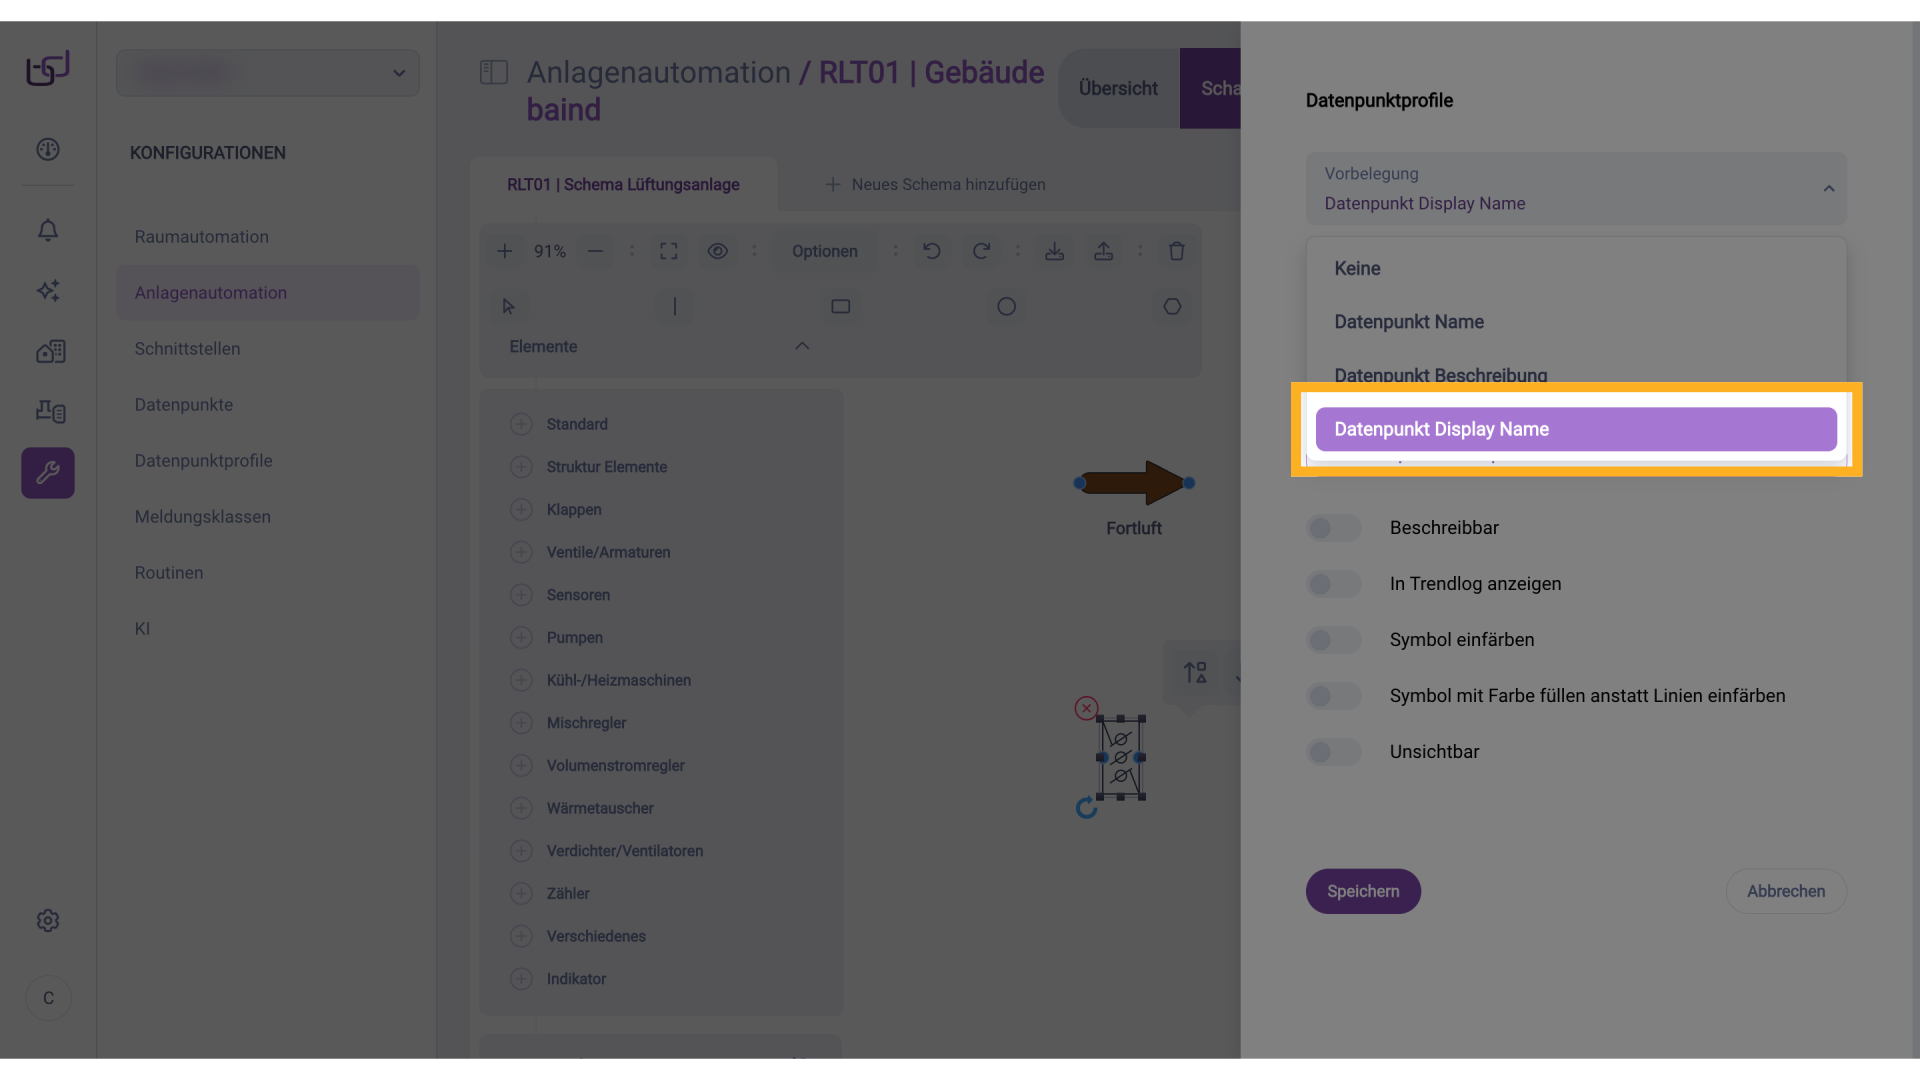Enable the Unsichtbar toggle

(x=1333, y=752)
